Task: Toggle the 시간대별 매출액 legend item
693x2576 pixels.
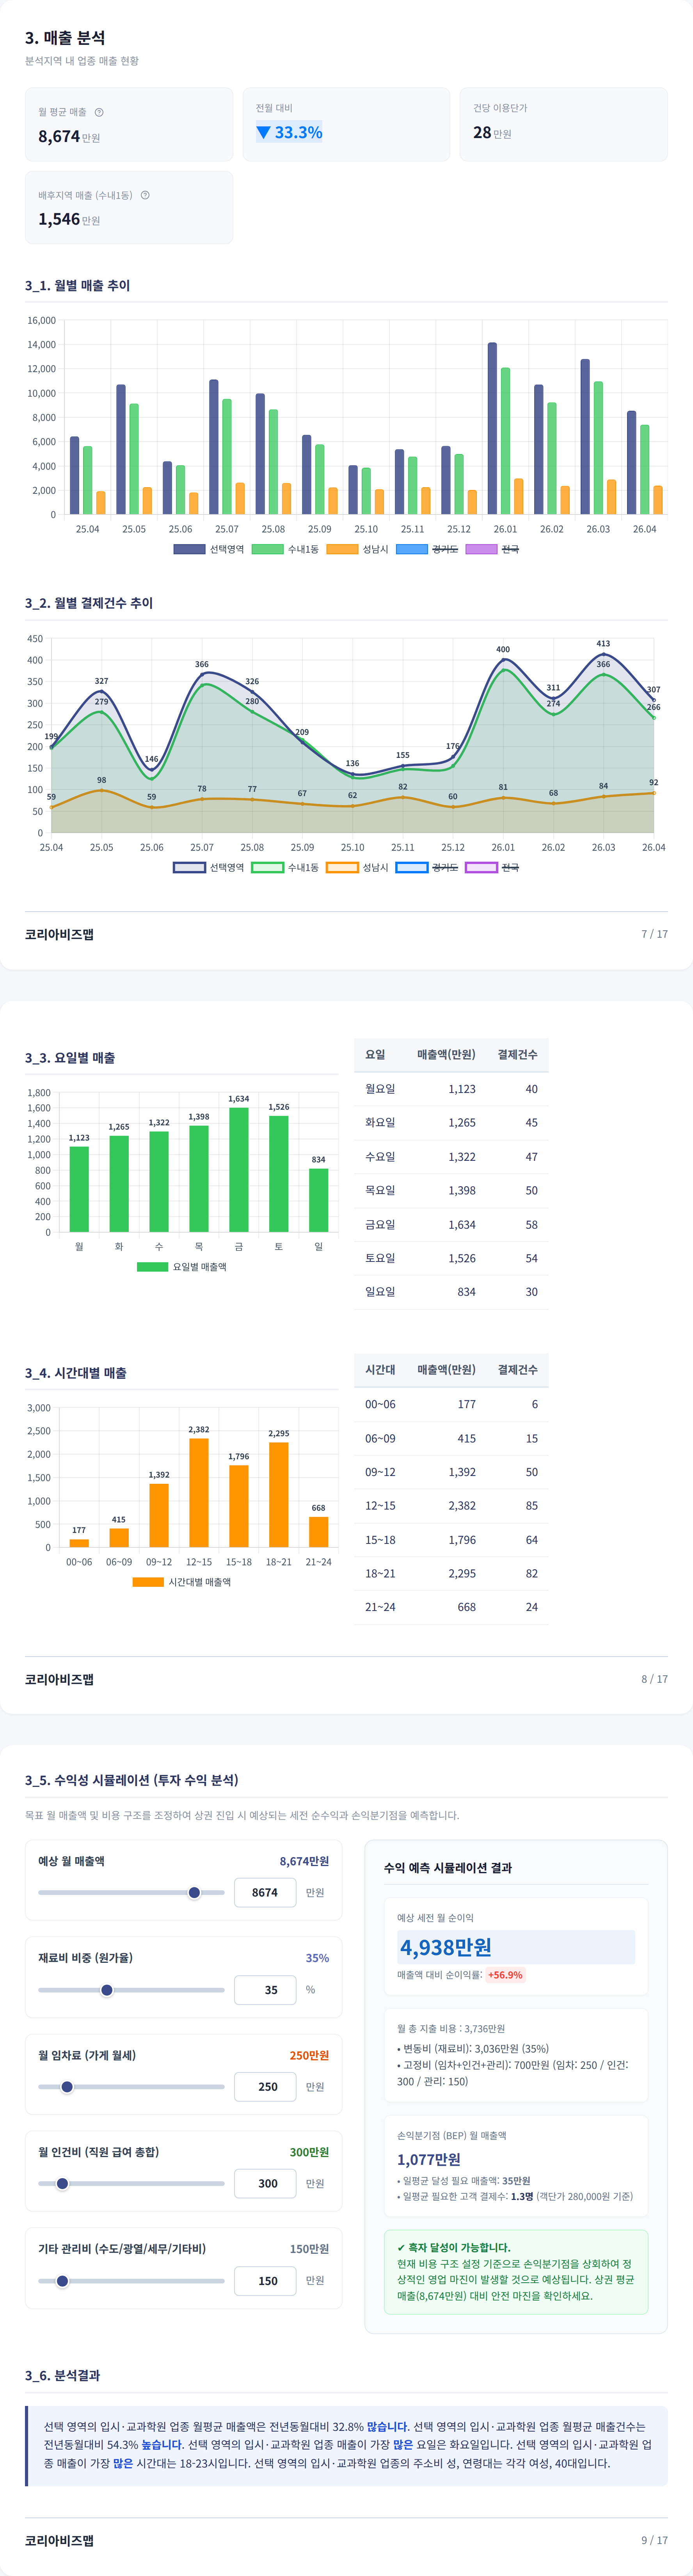Action: [x=181, y=1582]
